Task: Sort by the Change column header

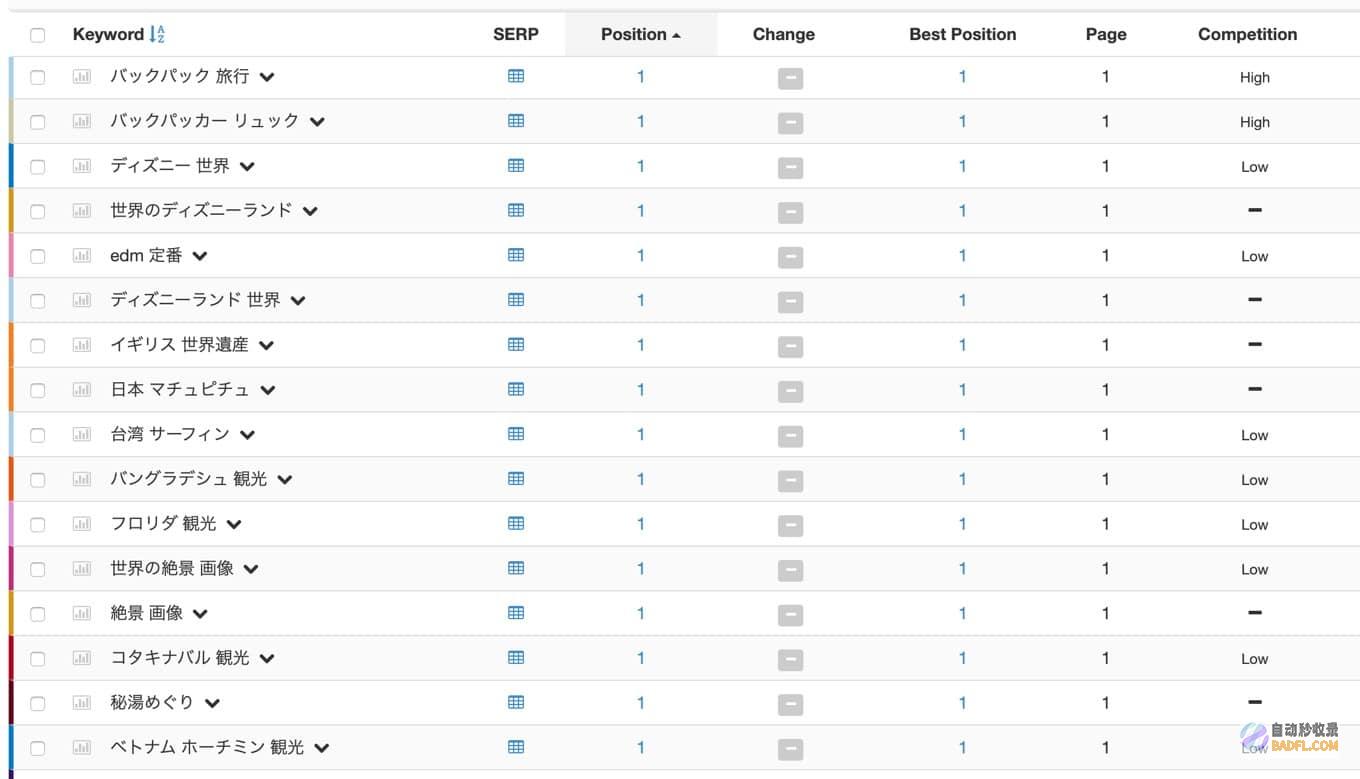Action: [784, 34]
